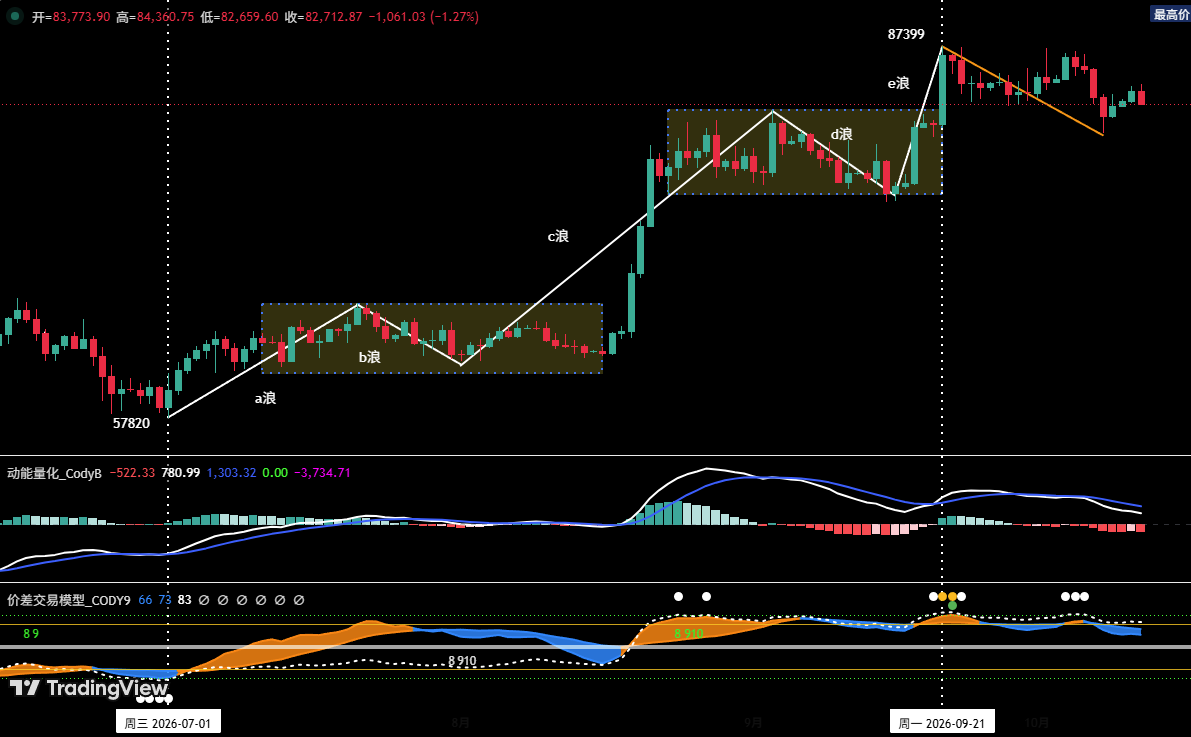
Task: Select the 87399 peak price label
Action: [906, 34]
